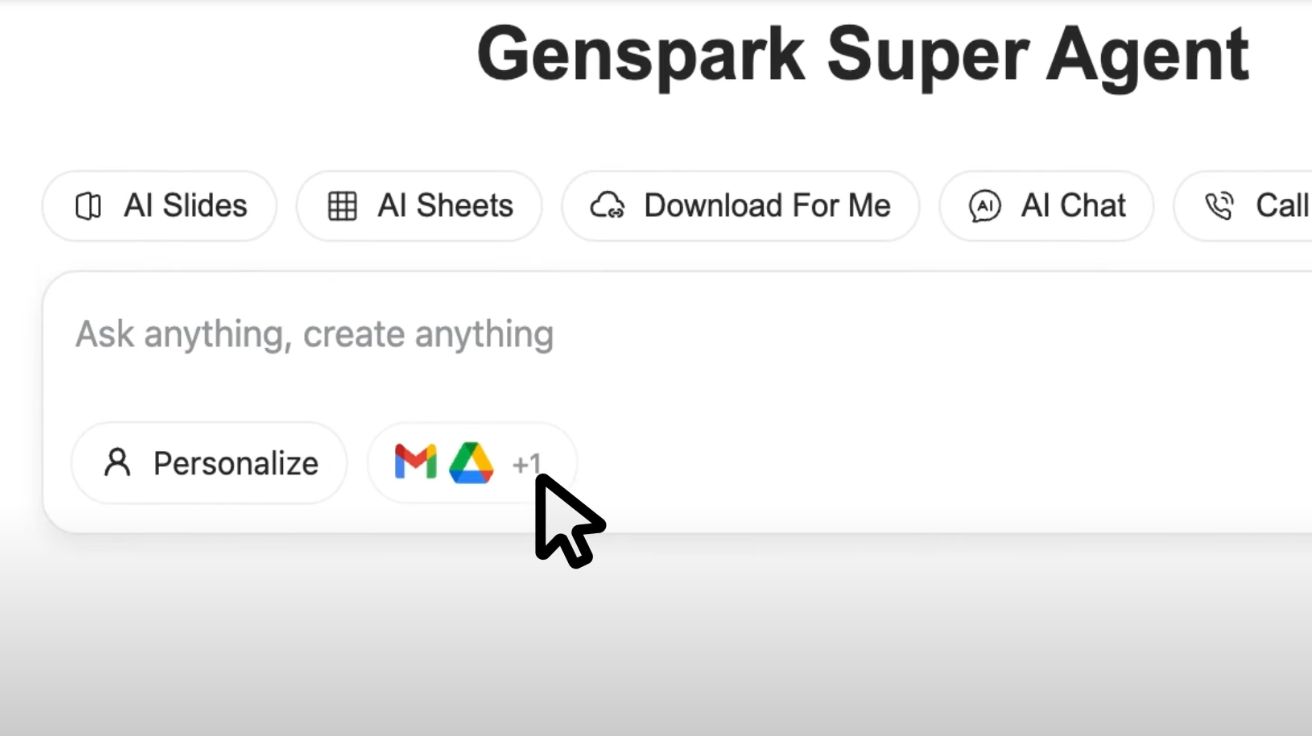Image resolution: width=1312 pixels, height=736 pixels.
Task: Select the AI Sheets label text
Action: (x=445, y=206)
